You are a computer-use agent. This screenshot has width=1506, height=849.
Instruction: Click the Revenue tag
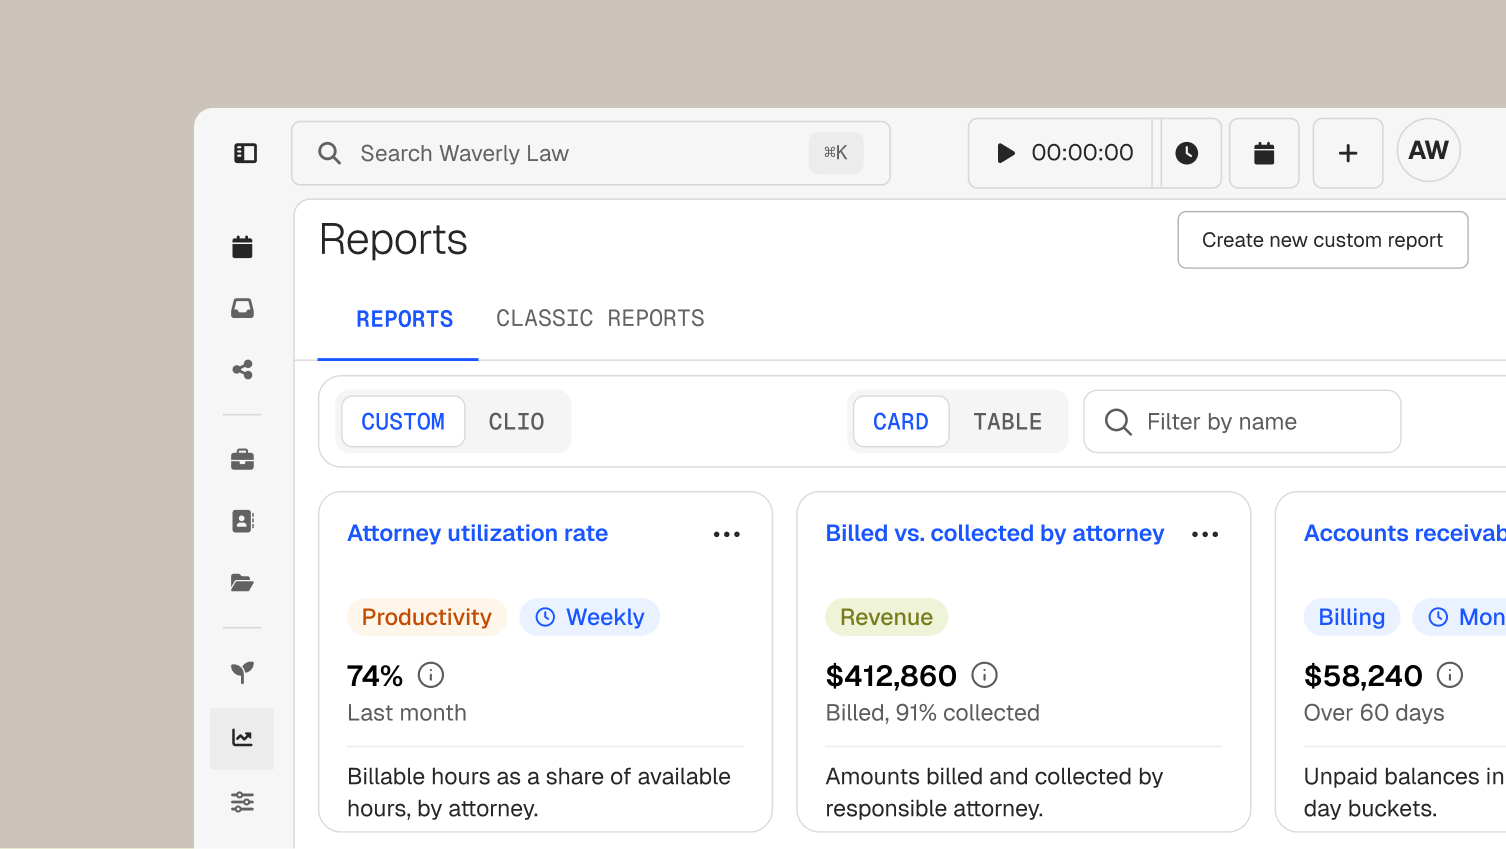pos(887,617)
